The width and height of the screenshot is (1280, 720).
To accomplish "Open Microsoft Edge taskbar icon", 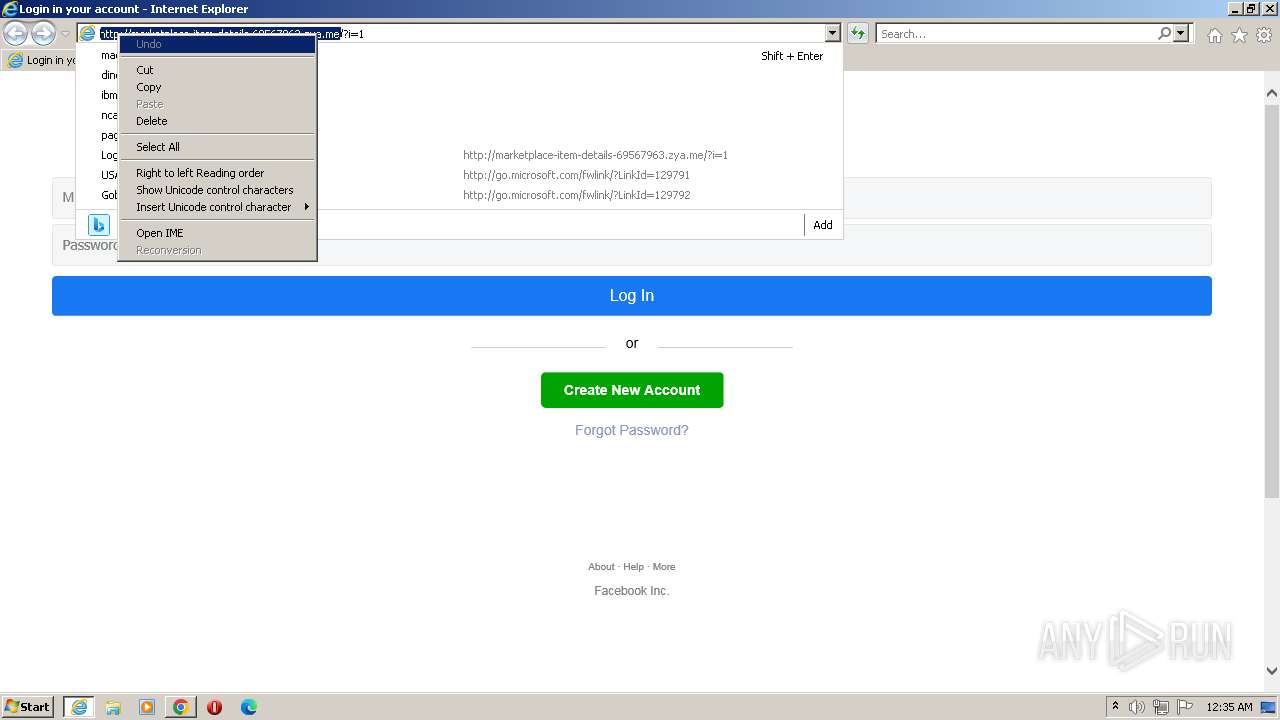I will point(249,707).
